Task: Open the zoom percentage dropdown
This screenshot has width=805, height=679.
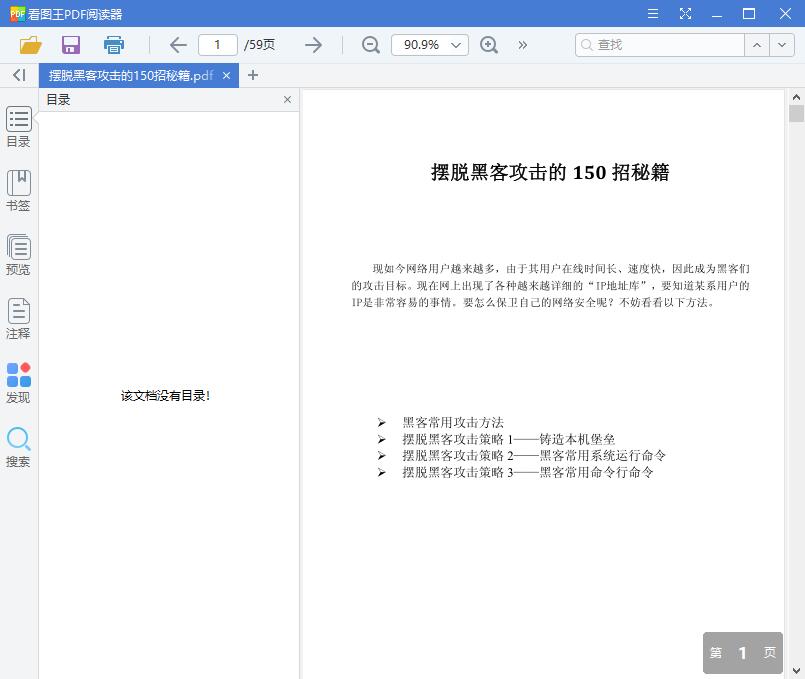Action: click(x=429, y=45)
